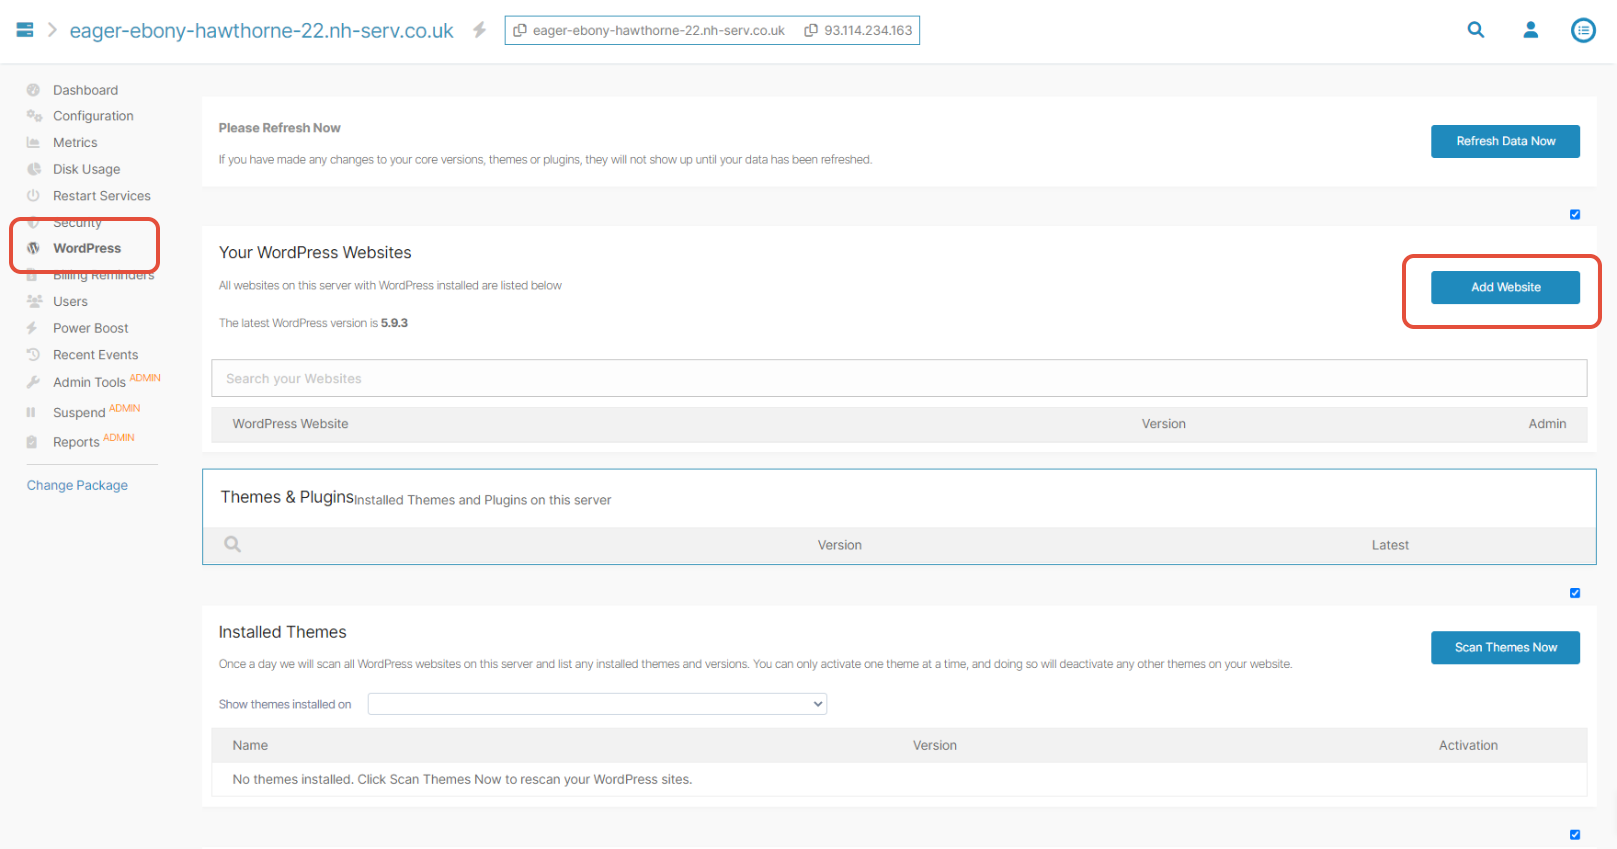Click the Dashboard sidebar icon
The width and height of the screenshot is (1617, 849).
point(33,90)
